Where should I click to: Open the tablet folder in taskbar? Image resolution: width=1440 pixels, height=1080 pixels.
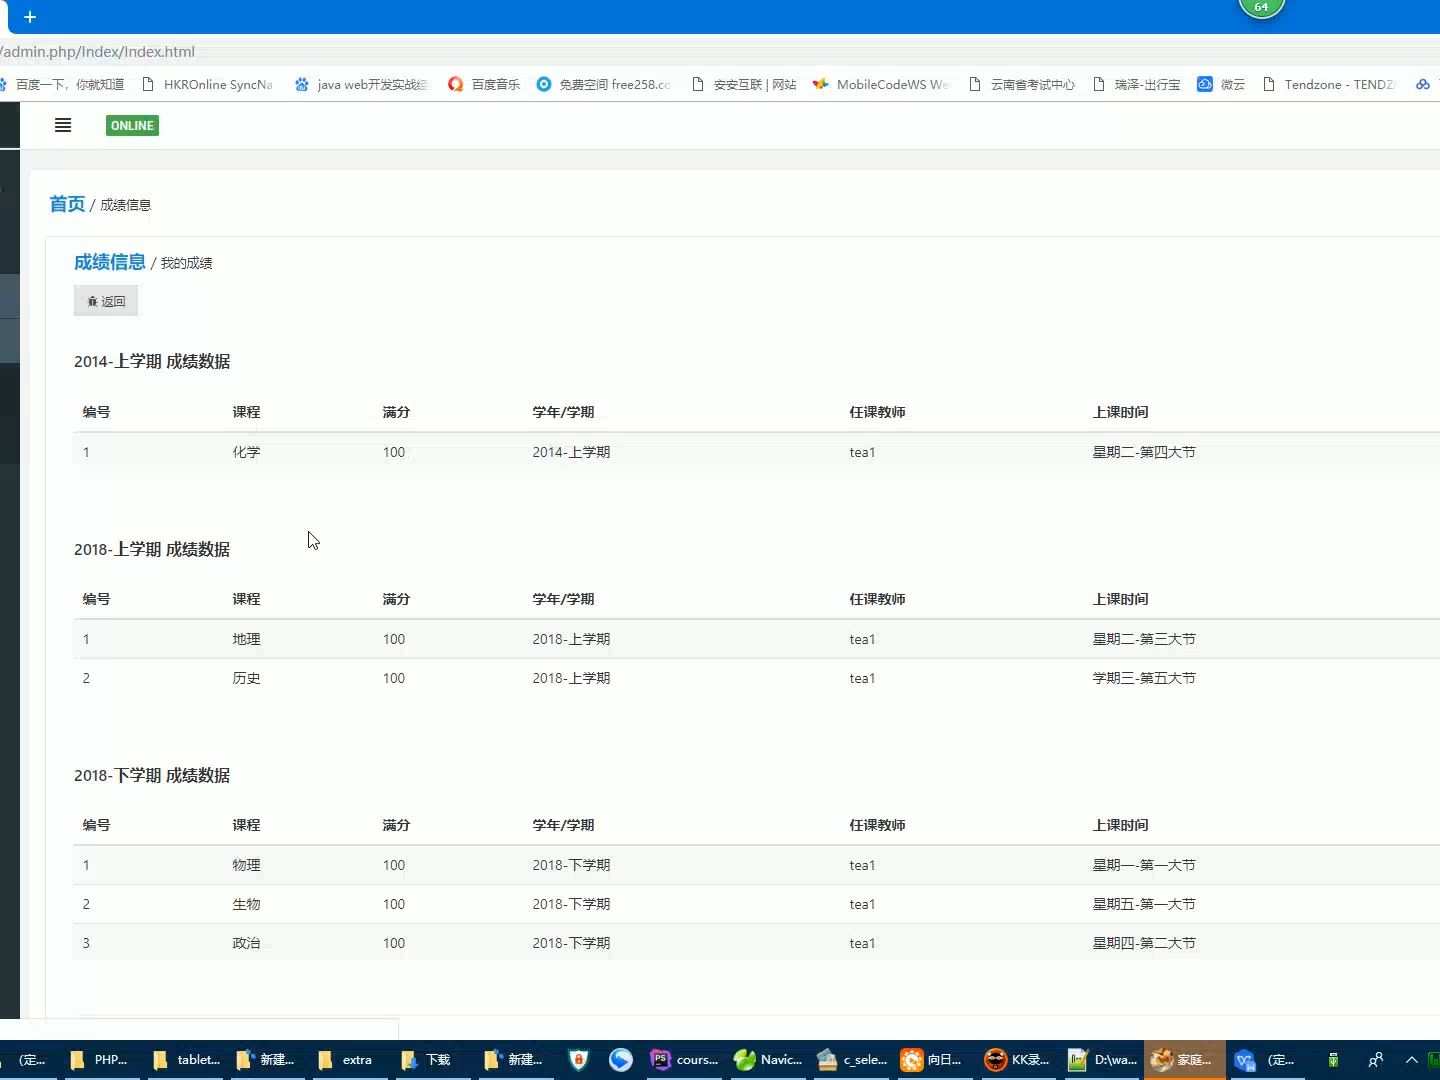(187, 1060)
